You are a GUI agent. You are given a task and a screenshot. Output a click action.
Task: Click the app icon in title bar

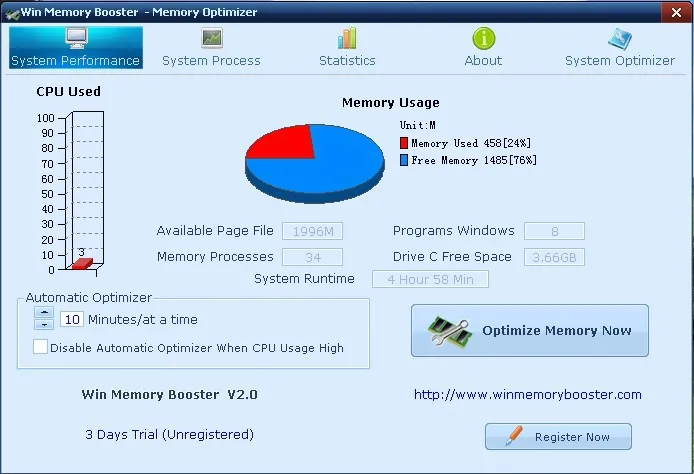12,13
